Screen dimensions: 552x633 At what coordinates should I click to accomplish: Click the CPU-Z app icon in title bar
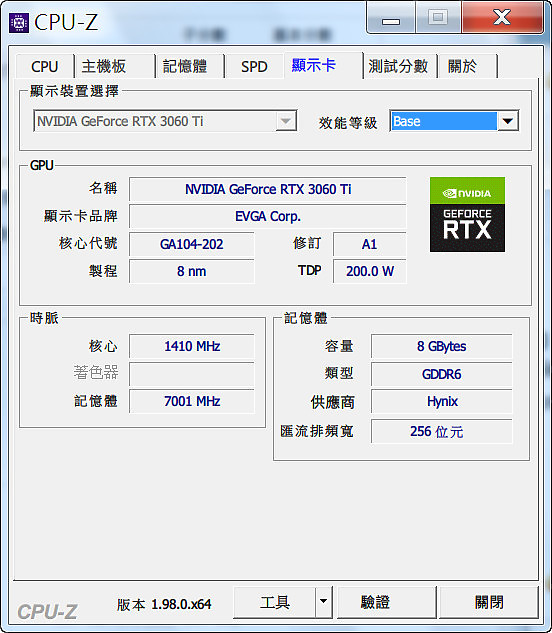coord(19,23)
